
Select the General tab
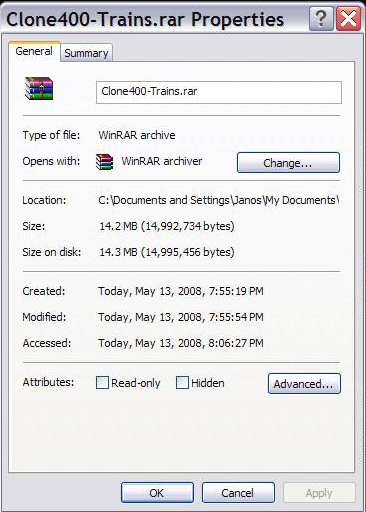(x=34, y=51)
